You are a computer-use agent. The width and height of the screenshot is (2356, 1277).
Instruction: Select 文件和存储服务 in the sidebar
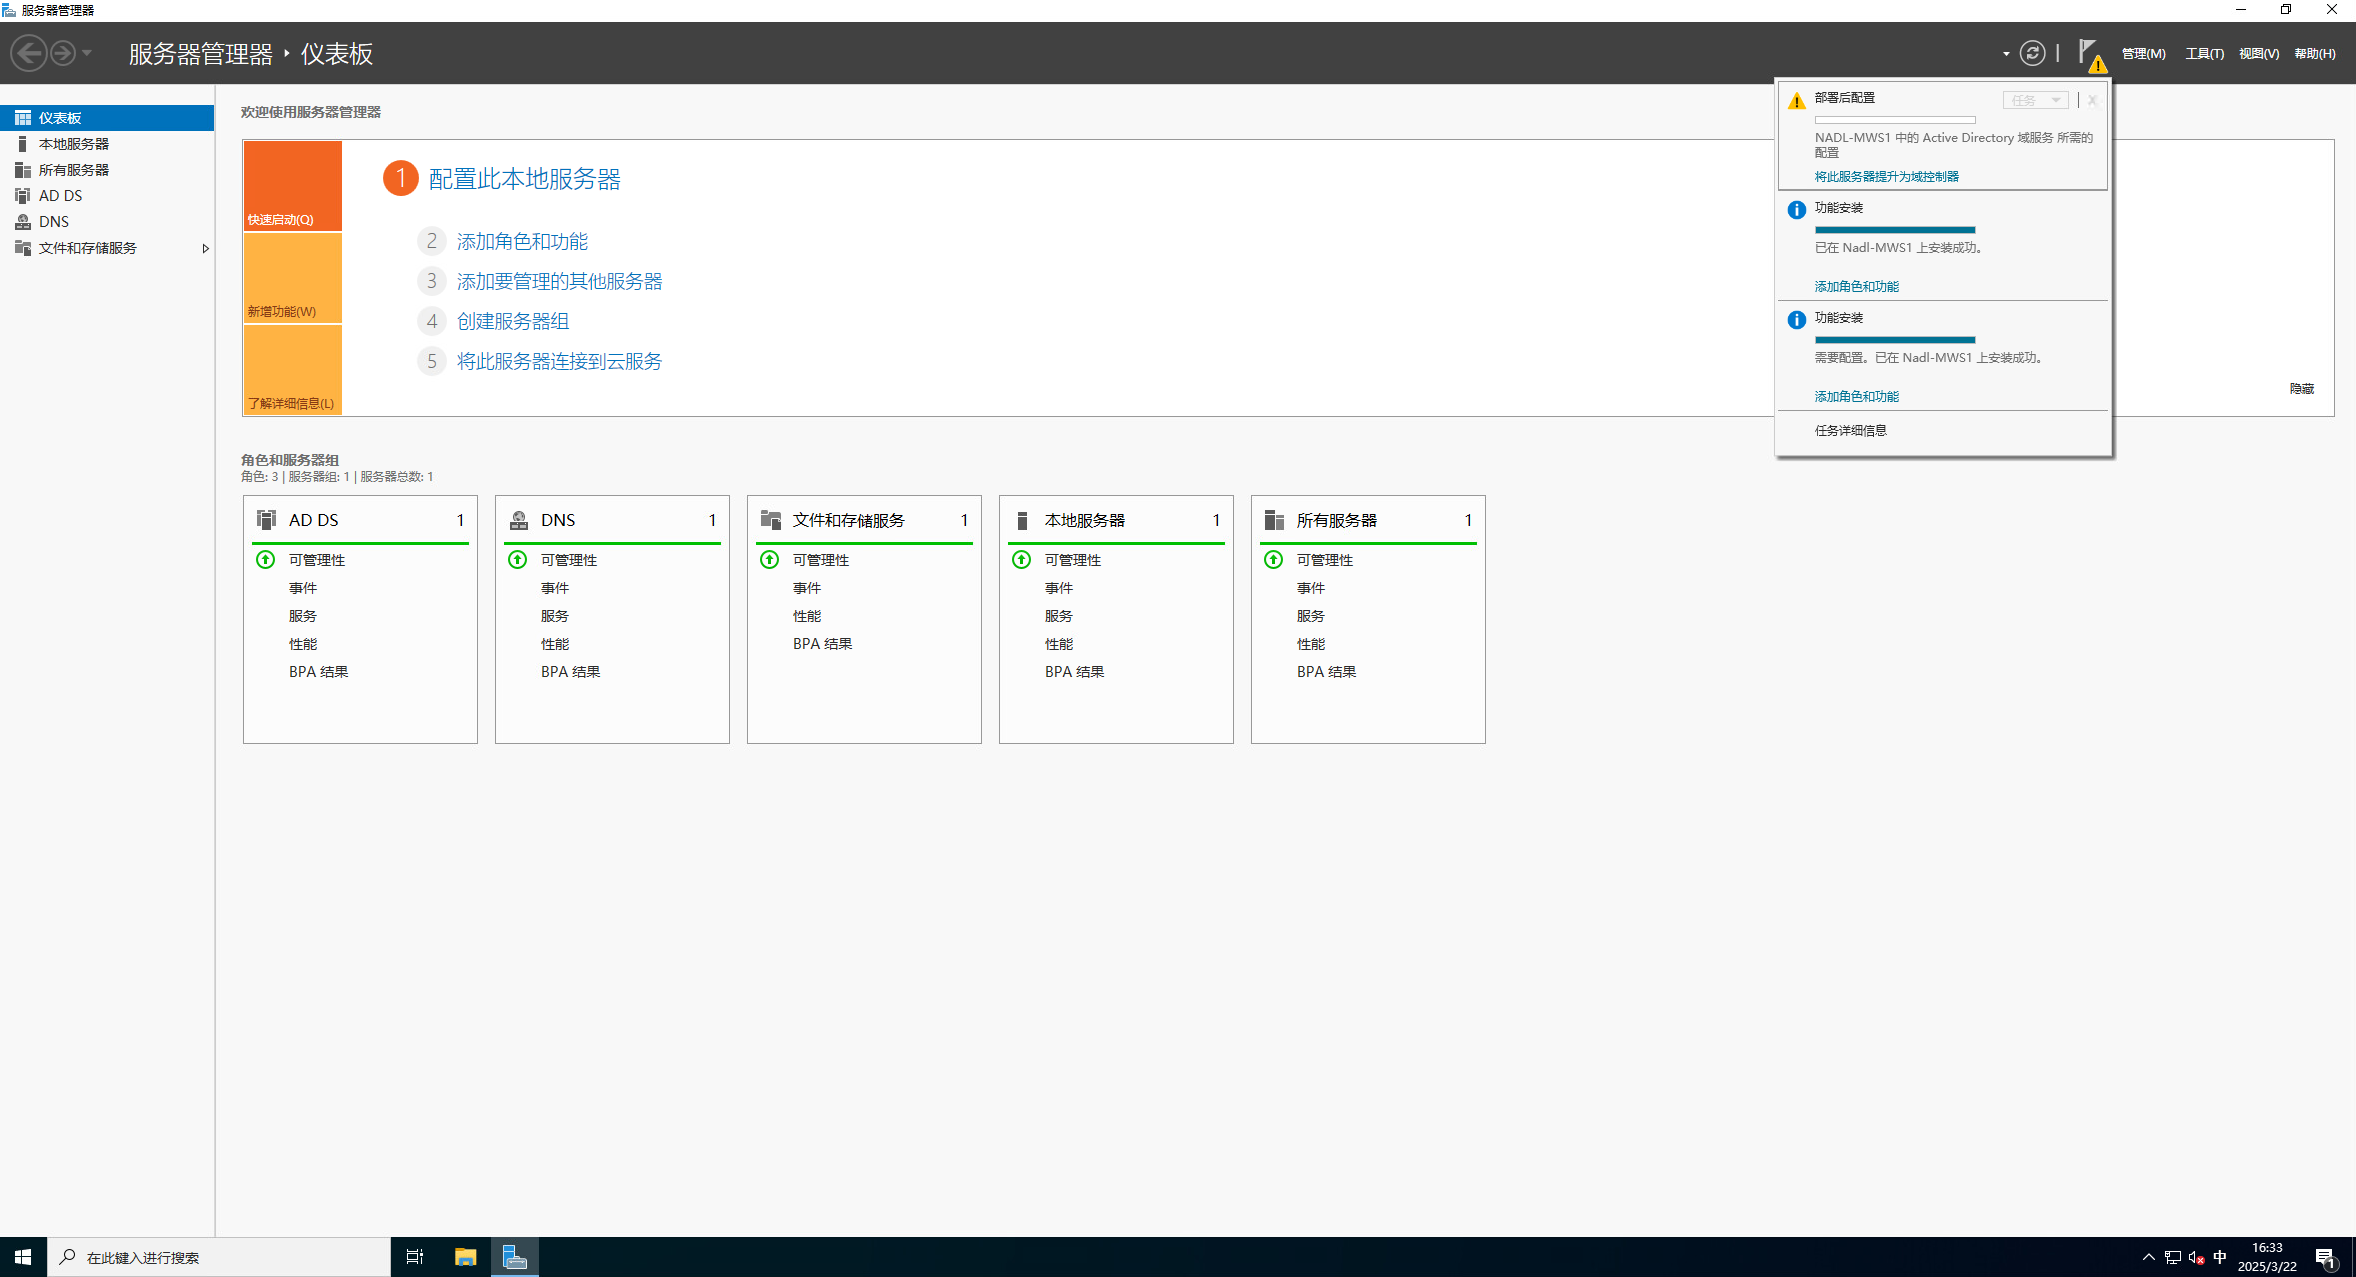point(107,248)
